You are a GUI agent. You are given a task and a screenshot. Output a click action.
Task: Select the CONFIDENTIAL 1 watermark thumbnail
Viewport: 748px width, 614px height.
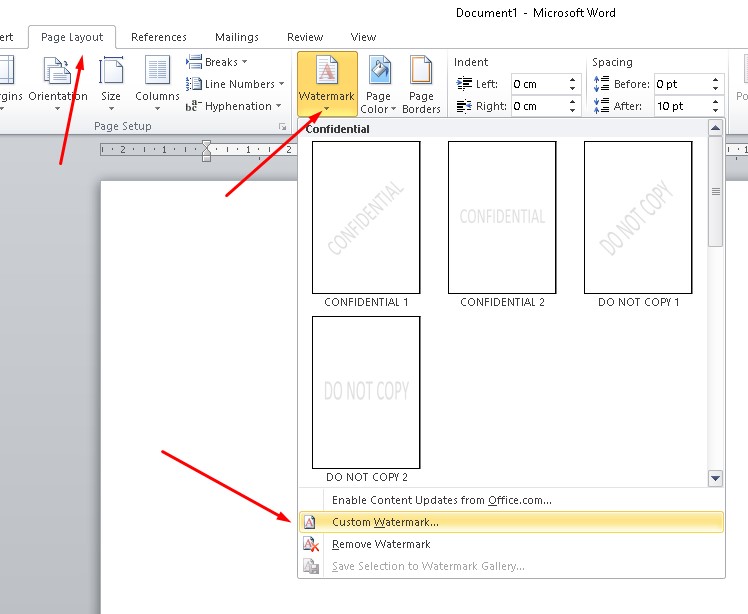366,218
